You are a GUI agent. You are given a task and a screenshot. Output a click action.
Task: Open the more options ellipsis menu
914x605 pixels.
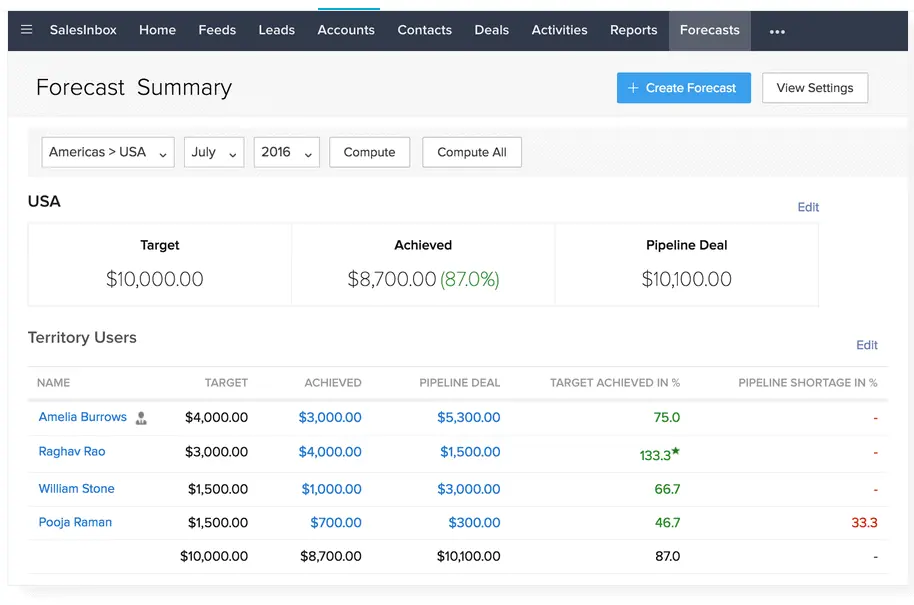point(777,32)
